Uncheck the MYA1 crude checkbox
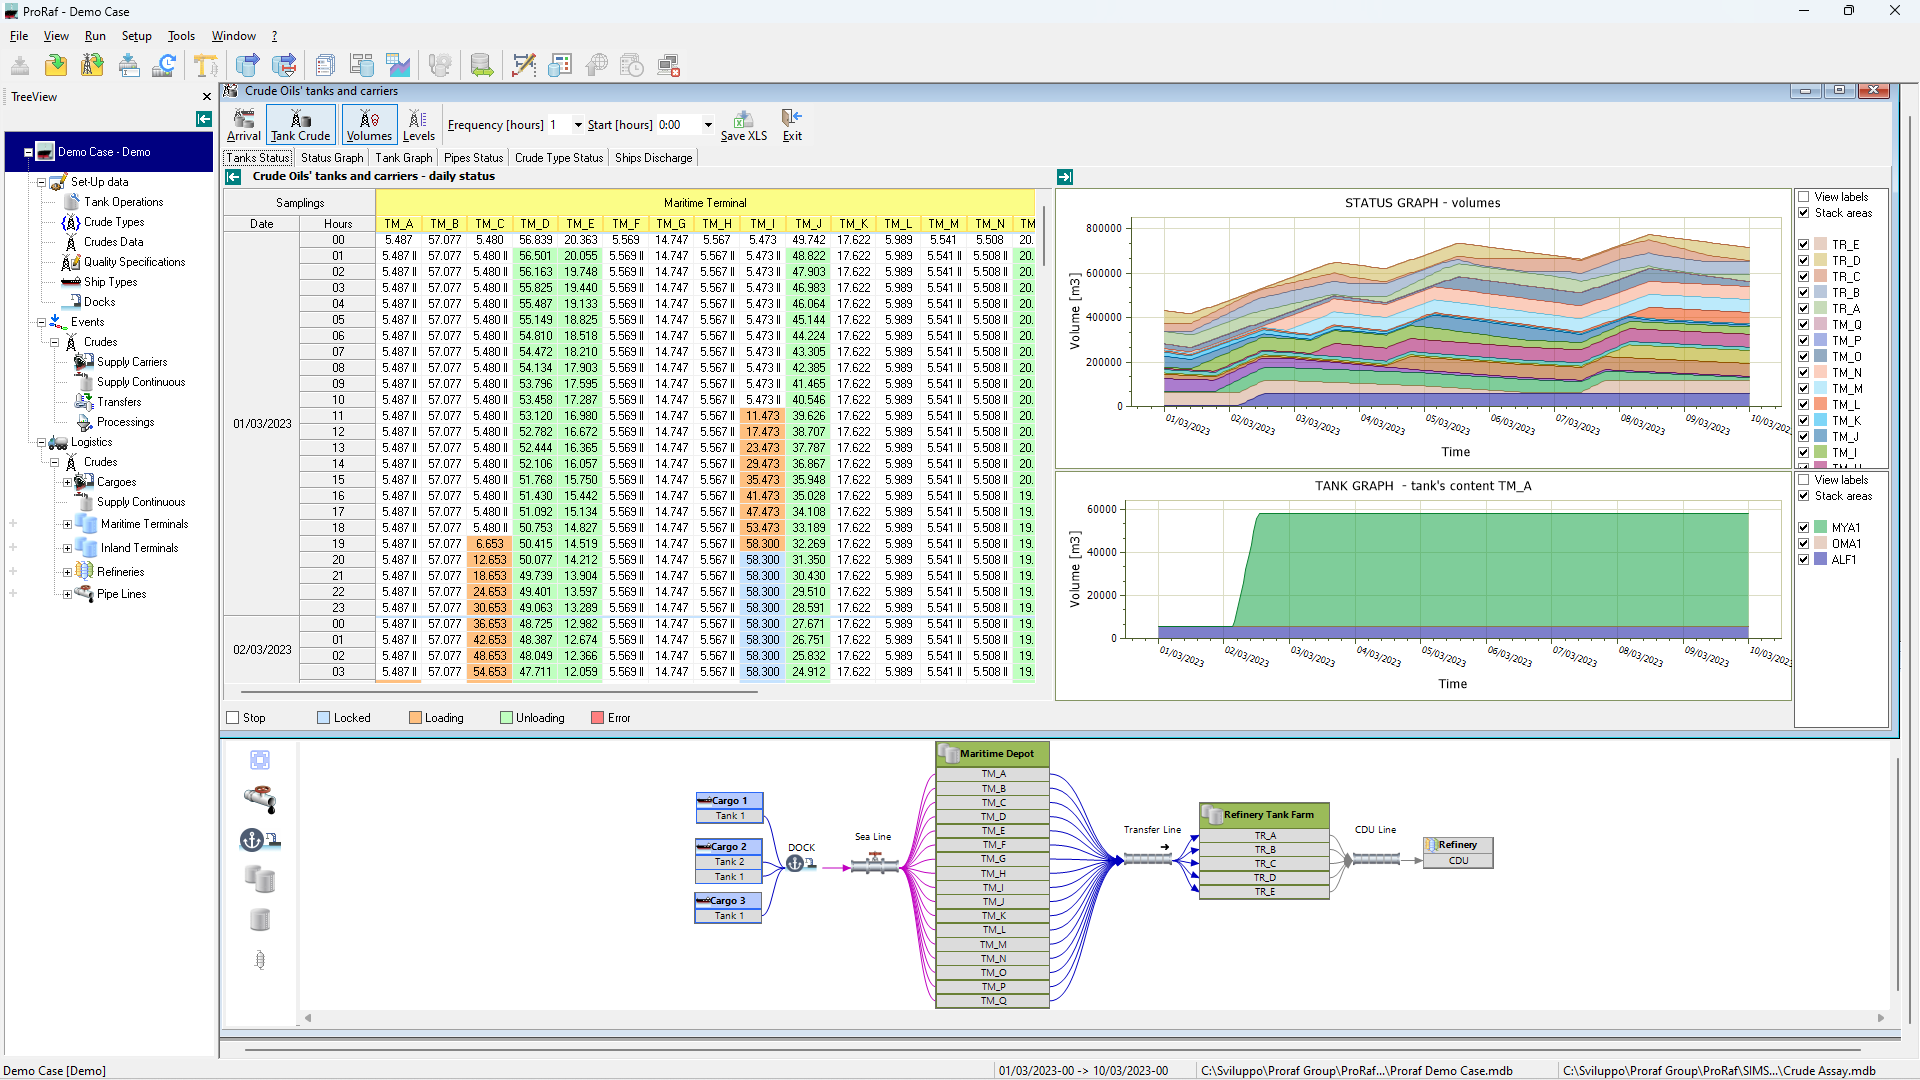This screenshot has height=1080, width=1920. pyautogui.click(x=1804, y=528)
